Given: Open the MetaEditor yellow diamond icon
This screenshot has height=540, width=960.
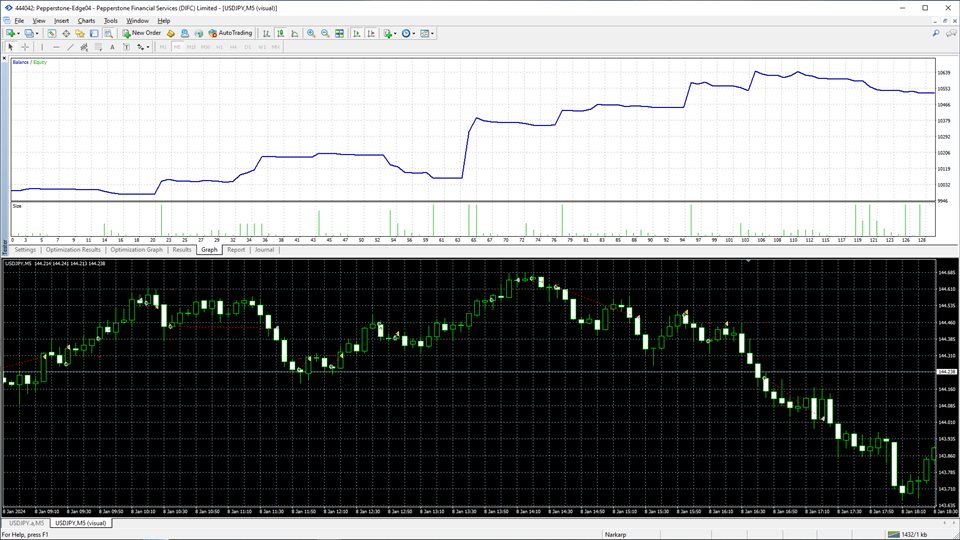Looking at the screenshot, I should pyautogui.click(x=171, y=33).
